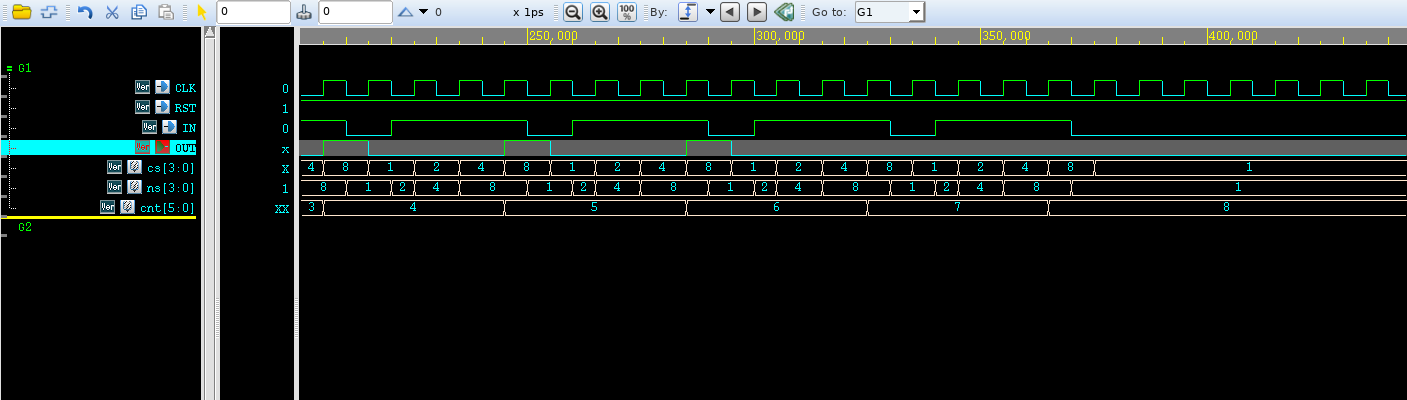Click the bus icon beside cnt[5:0]

(127, 207)
